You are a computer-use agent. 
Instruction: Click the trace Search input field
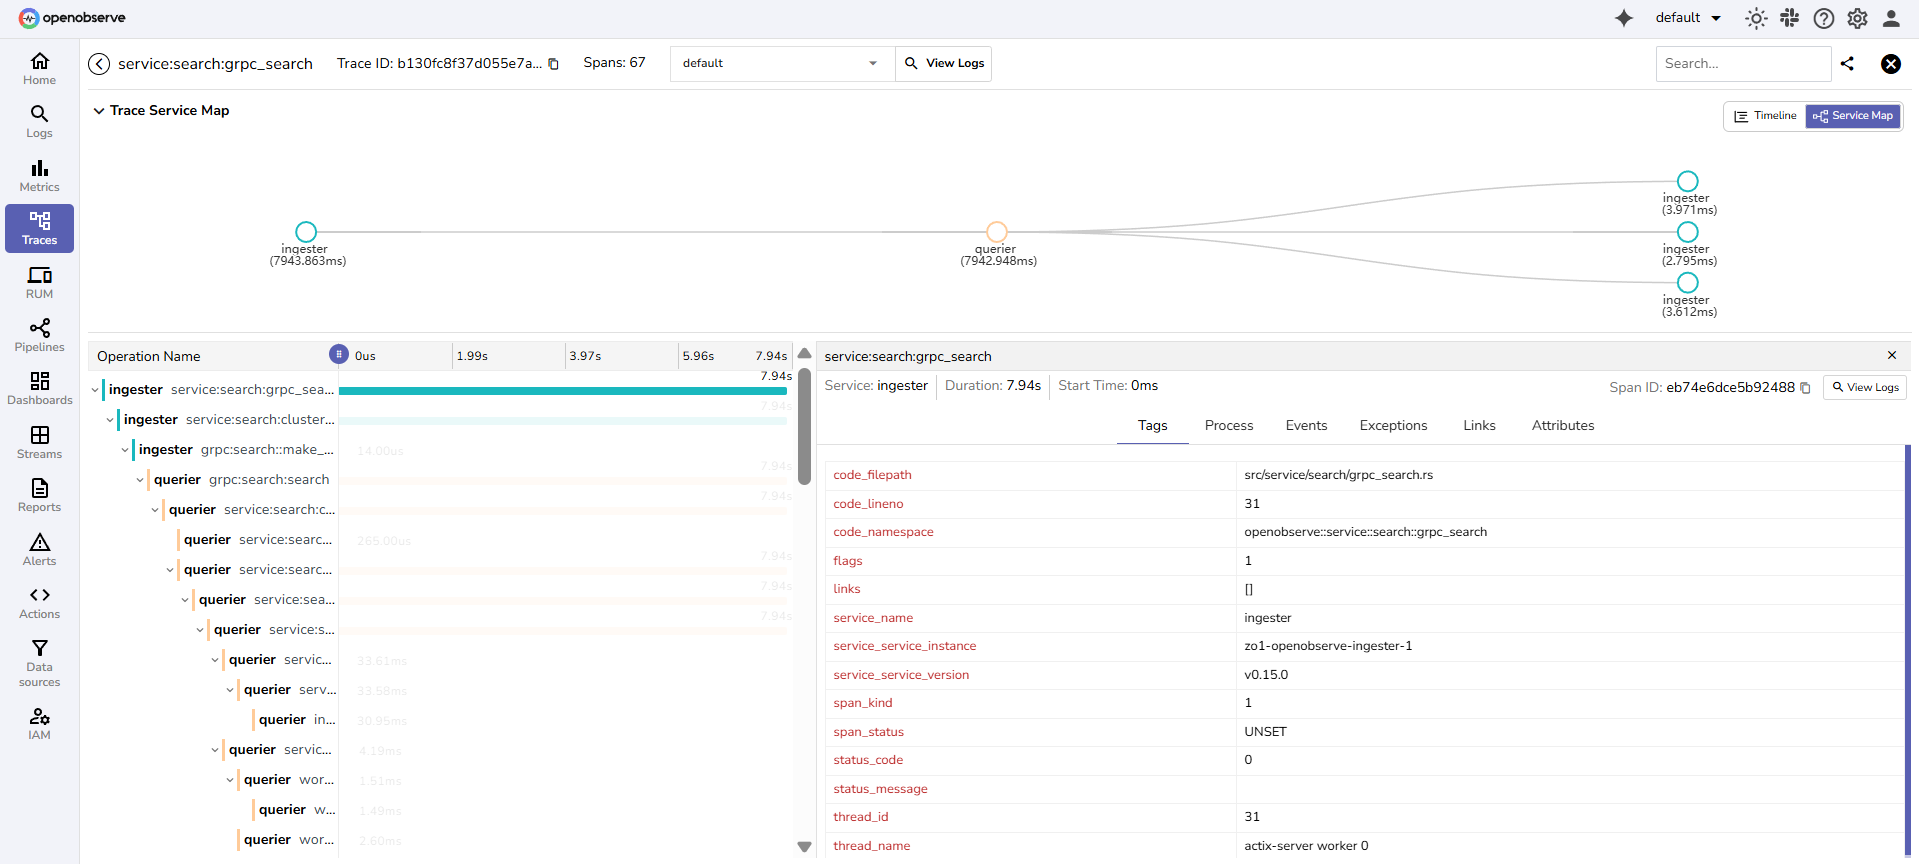(x=1742, y=64)
